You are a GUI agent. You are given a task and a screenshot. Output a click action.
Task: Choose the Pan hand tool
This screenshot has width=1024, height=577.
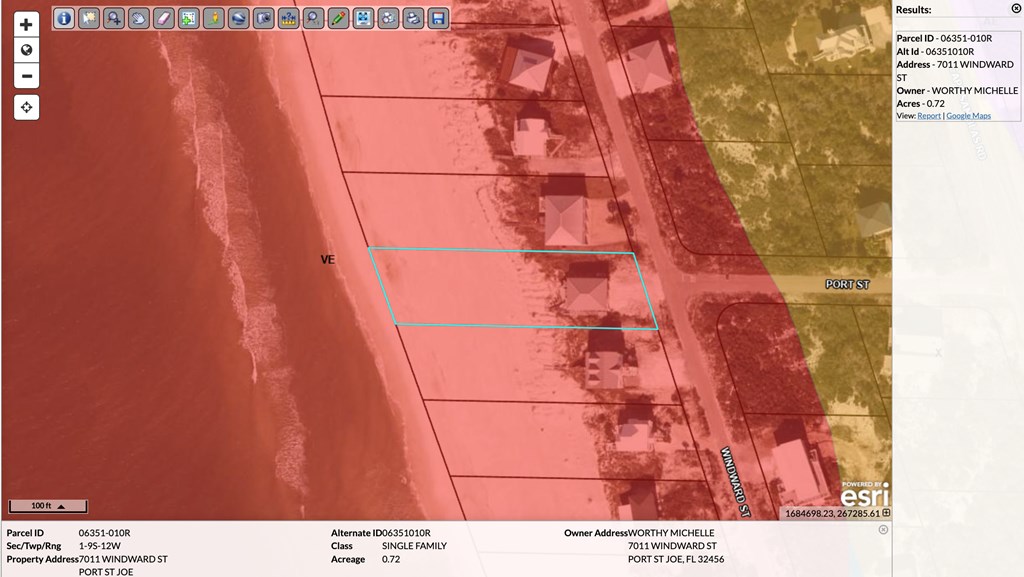(139, 18)
